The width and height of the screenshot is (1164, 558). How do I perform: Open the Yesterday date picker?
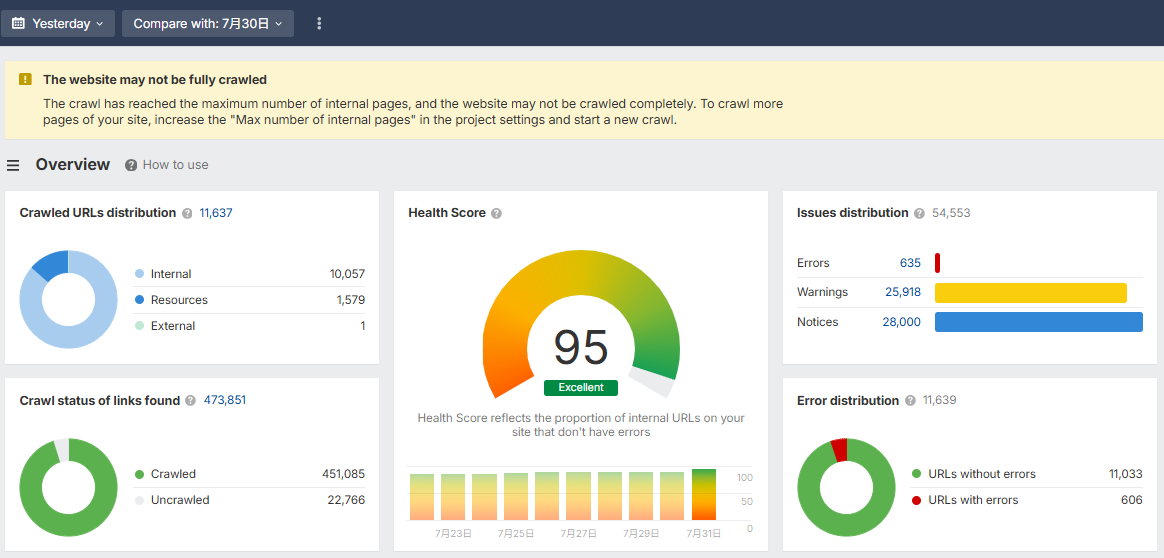(x=57, y=24)
